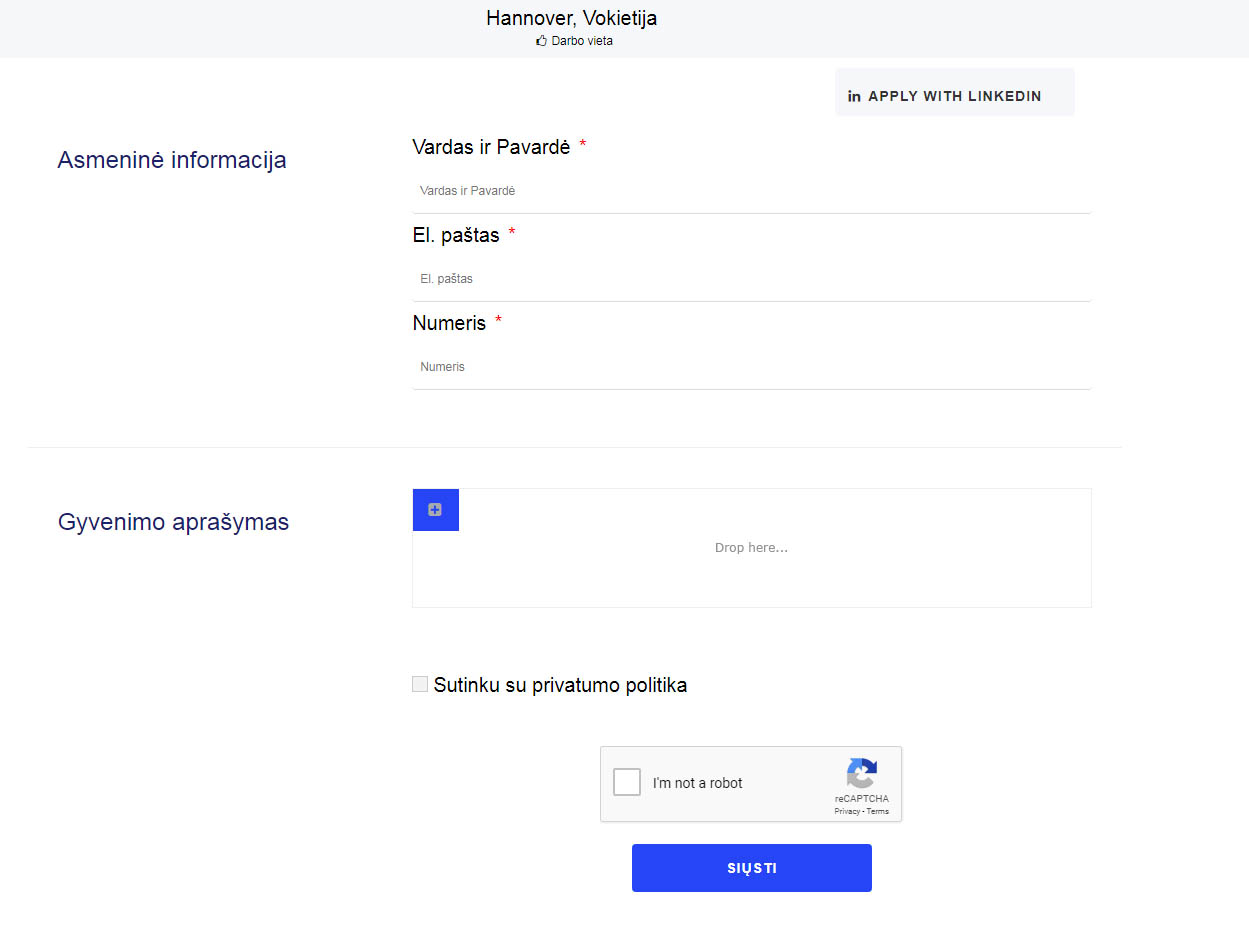Image resolution: width=1249 pixels, height=926 pixels.
Task: Click the Hannover, Vokietija location text
Action: pos(572,18)
